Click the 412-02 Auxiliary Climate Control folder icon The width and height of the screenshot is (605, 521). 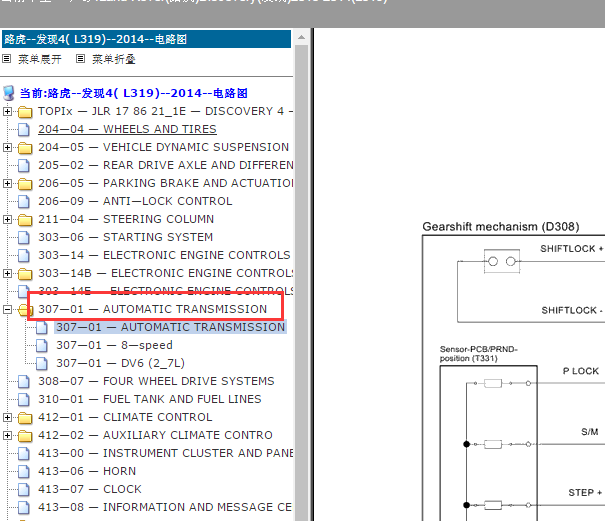pyautogui.click(x=25, y=436)
